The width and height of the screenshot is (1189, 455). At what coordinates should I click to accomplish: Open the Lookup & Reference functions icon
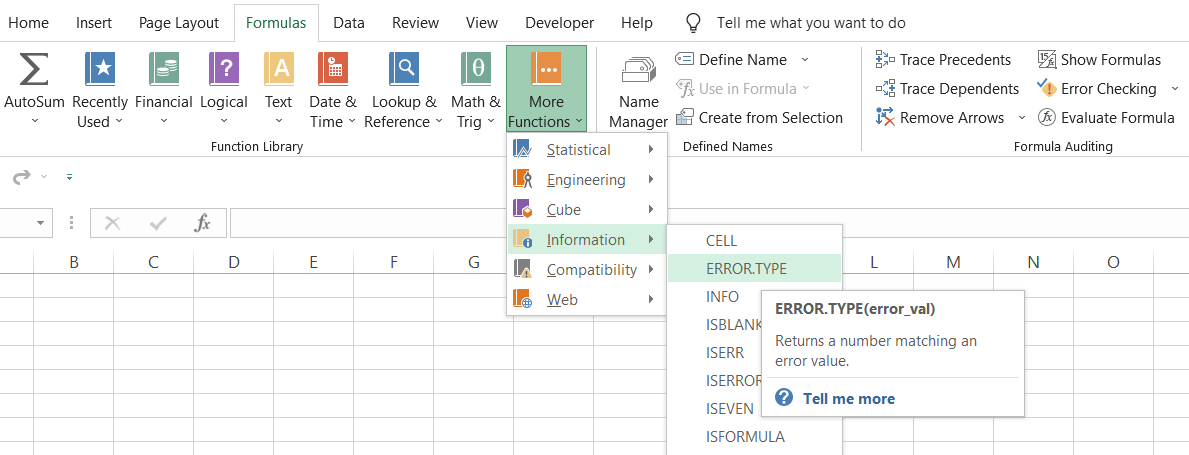(x=404, y=70)
